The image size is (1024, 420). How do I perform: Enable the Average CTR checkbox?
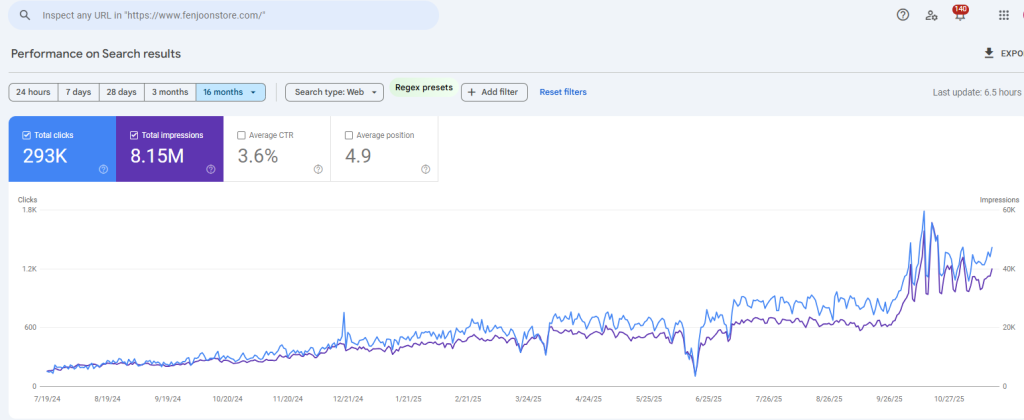(242, 135)
